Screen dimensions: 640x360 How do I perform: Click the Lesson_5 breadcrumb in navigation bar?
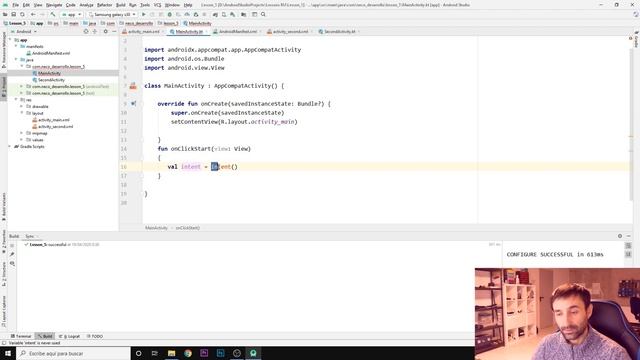(x=15, y=23)
